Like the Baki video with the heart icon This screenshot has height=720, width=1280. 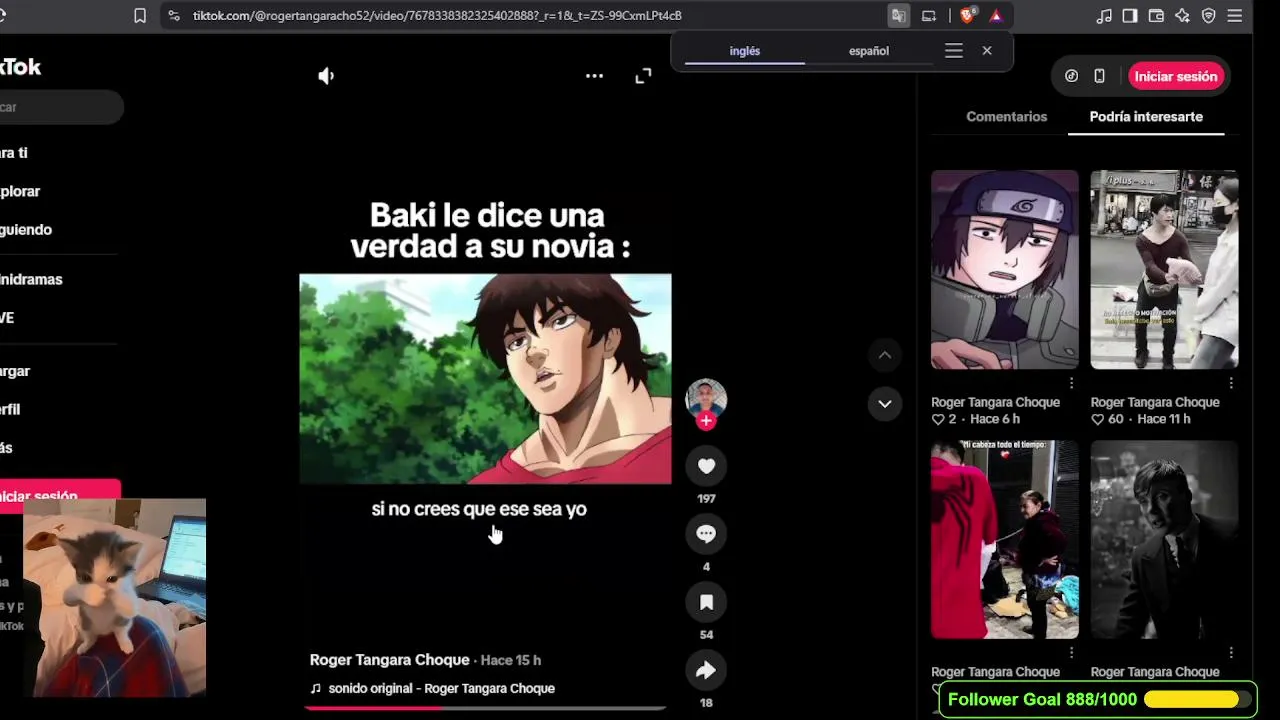706,466
